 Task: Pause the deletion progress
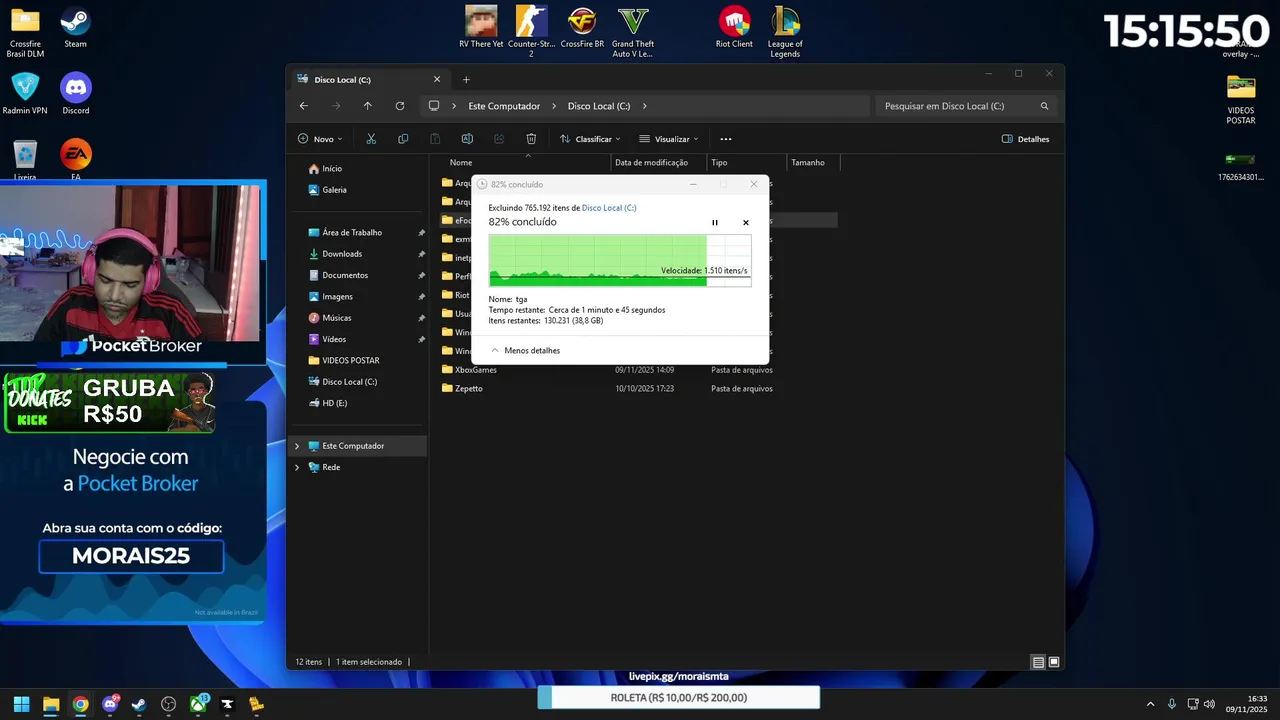point(715,223)
